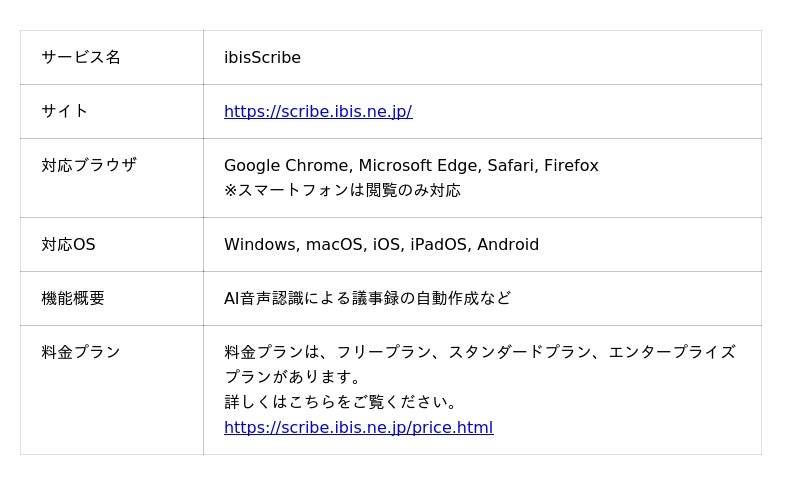Click the AI音声認識による議事録 description text

point(367,298)
